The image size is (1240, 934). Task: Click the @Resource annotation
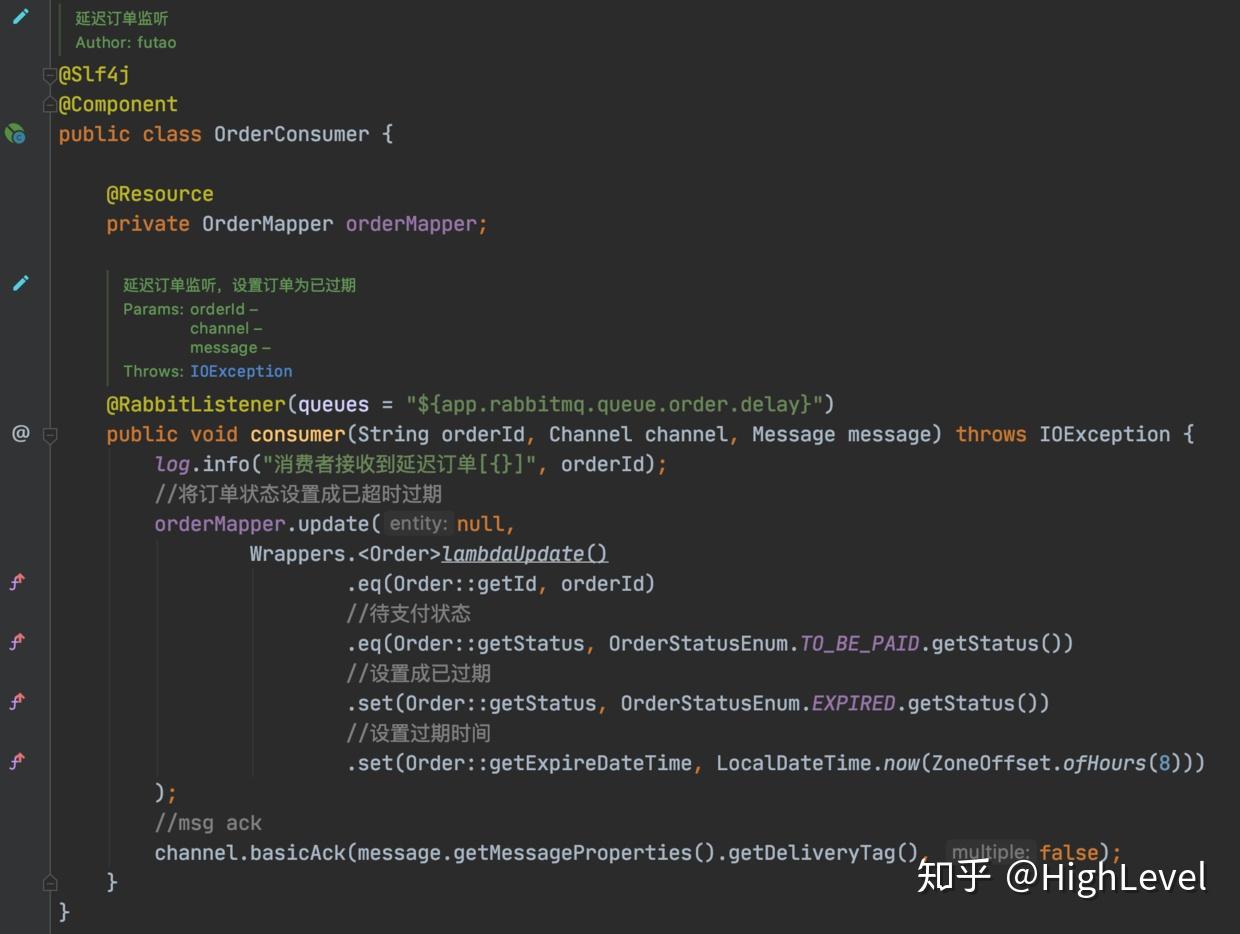(160, 194)
